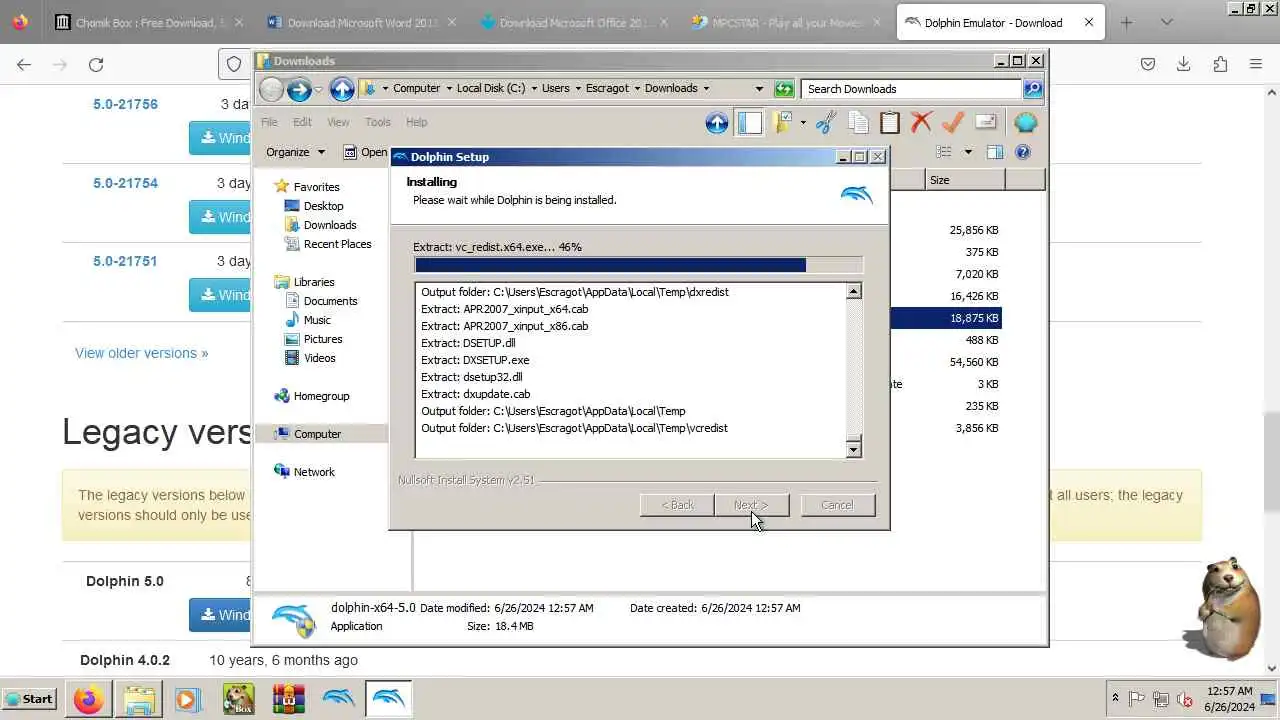Click the Pocket save icon in Firefox
Screen dimensions: 1280x720
[1148, 64]
